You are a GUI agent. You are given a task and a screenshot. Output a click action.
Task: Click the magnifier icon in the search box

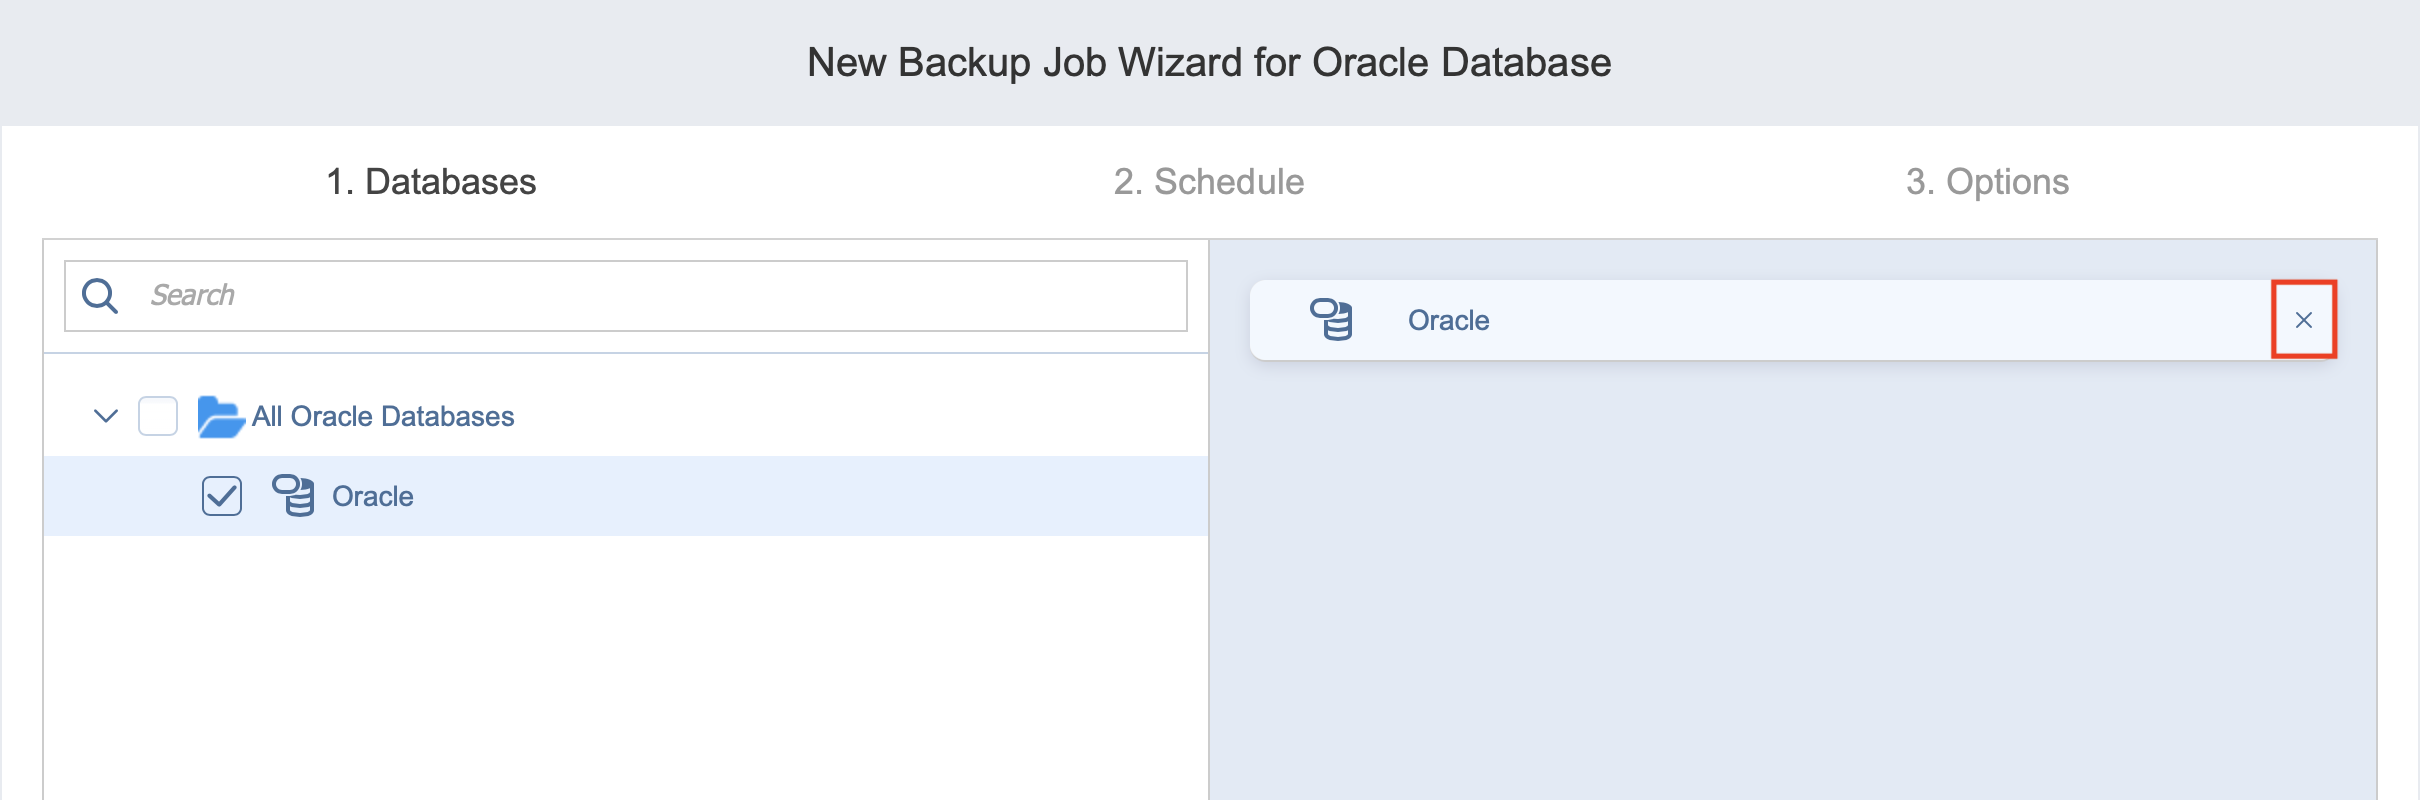(100, 296)
